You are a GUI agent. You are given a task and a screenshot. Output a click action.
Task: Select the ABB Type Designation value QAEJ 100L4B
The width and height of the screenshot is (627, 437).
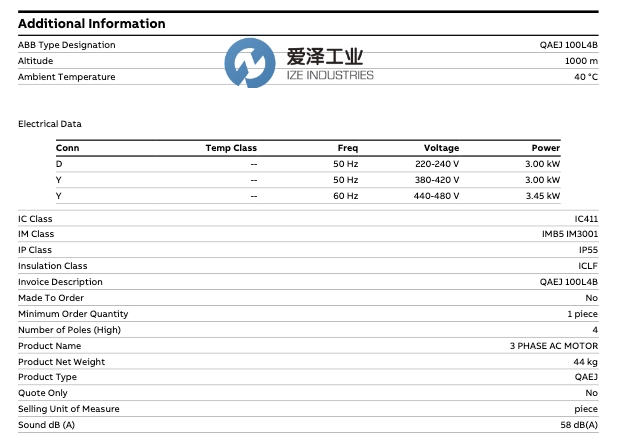point(568,45)
